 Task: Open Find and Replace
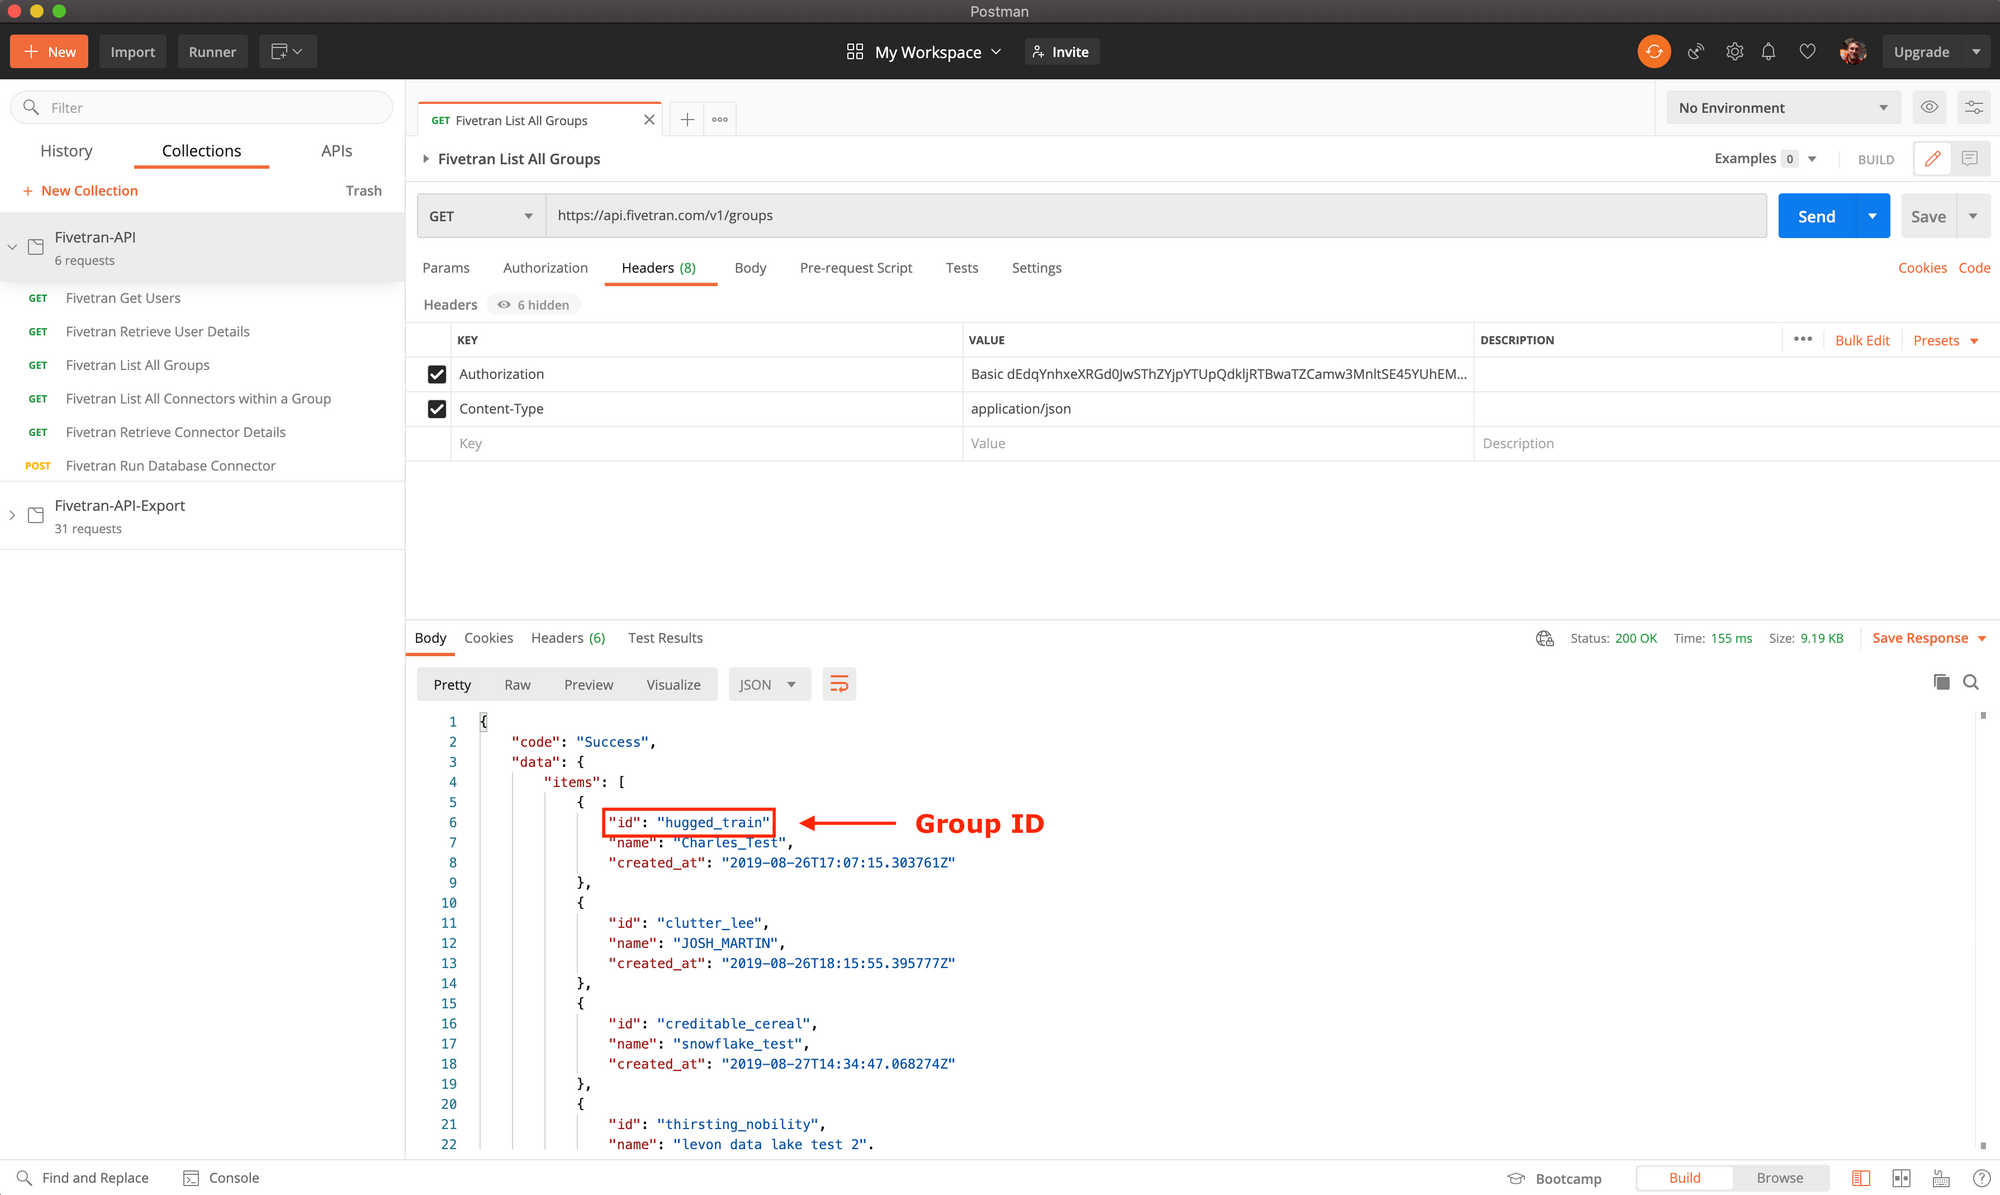click(83, 1178)
